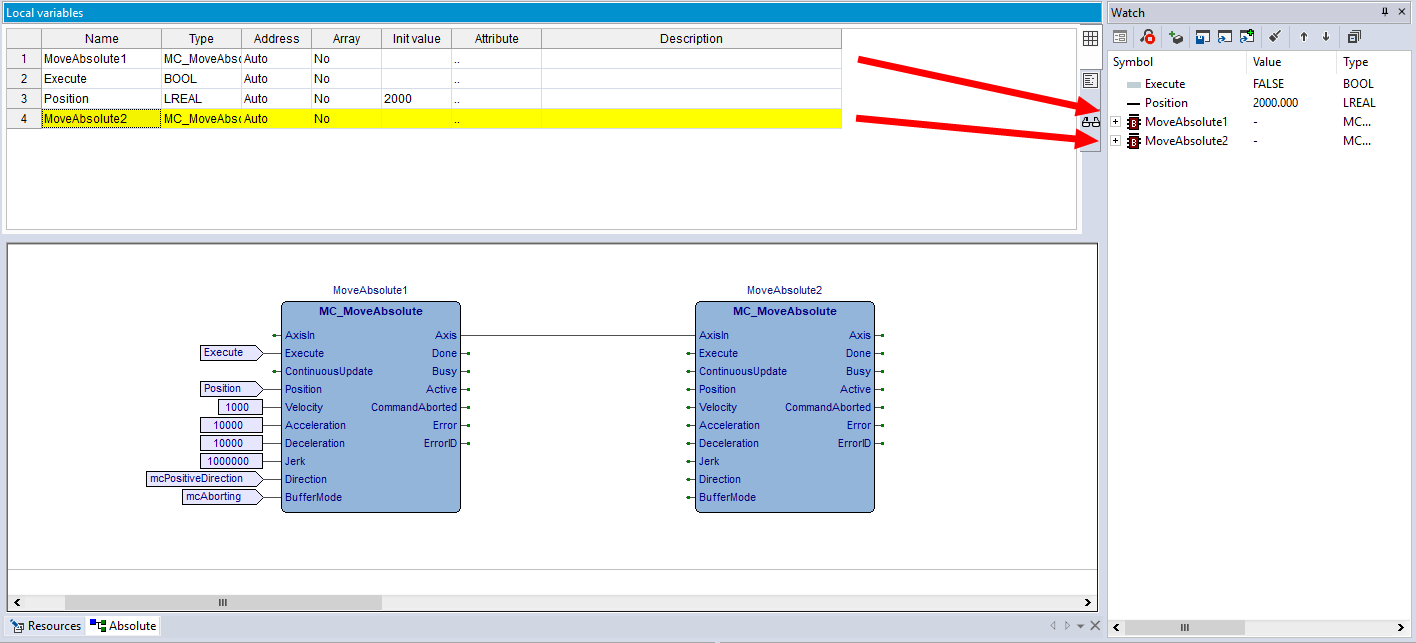This screenshot has height=643, width=1416.
Task: Click the clear watch list brush icon
Action: (x=1275, y=37)
